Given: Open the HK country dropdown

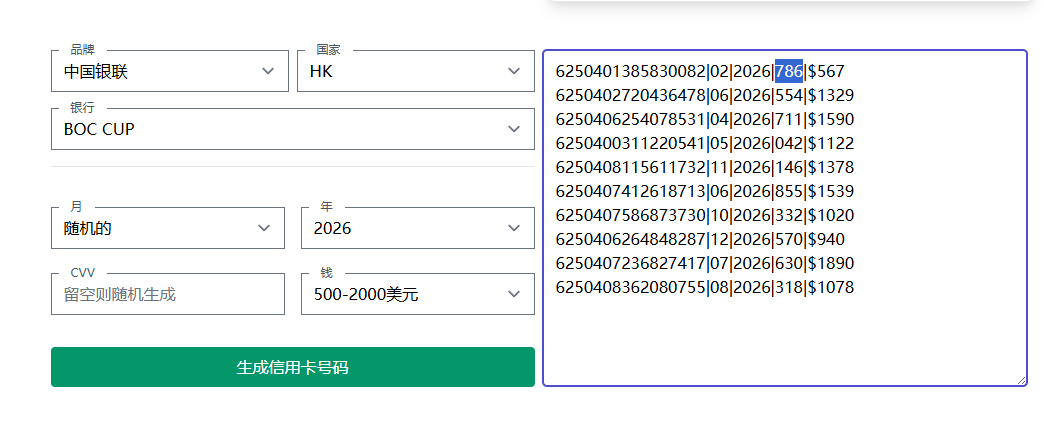Looking at the screenshot, I should click(415, 71).
